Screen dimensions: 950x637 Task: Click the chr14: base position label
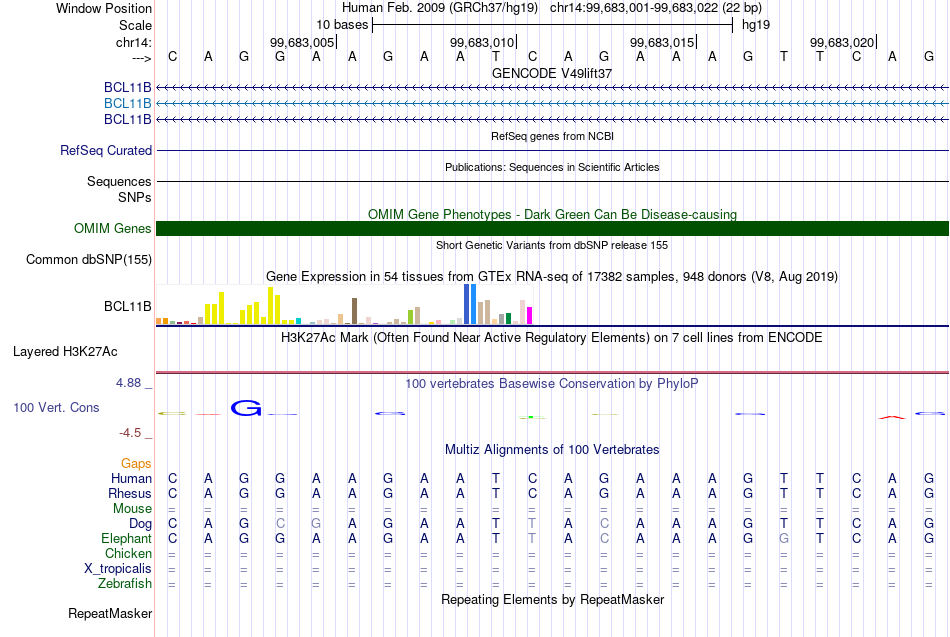[133, 42]
